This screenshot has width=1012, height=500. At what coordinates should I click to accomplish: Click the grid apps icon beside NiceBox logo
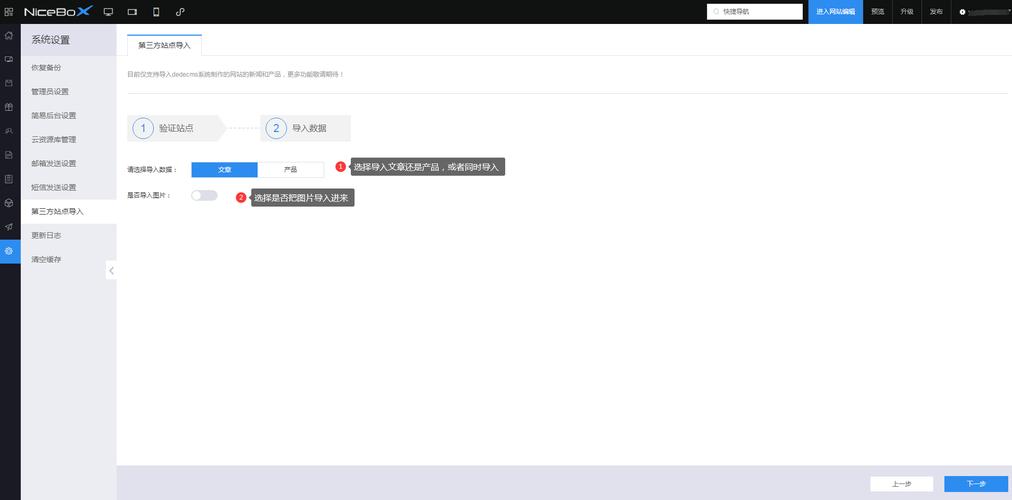click(10, 11)
